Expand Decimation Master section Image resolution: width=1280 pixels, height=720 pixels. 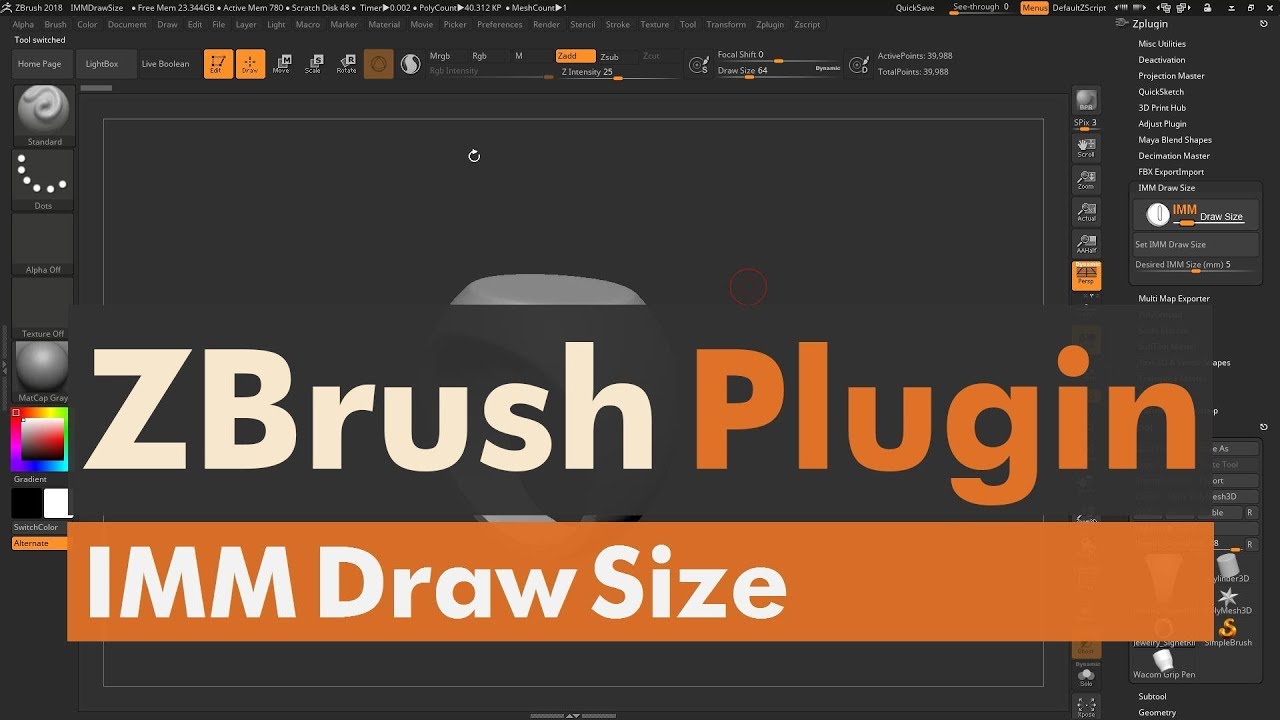tap(1174, 156)
